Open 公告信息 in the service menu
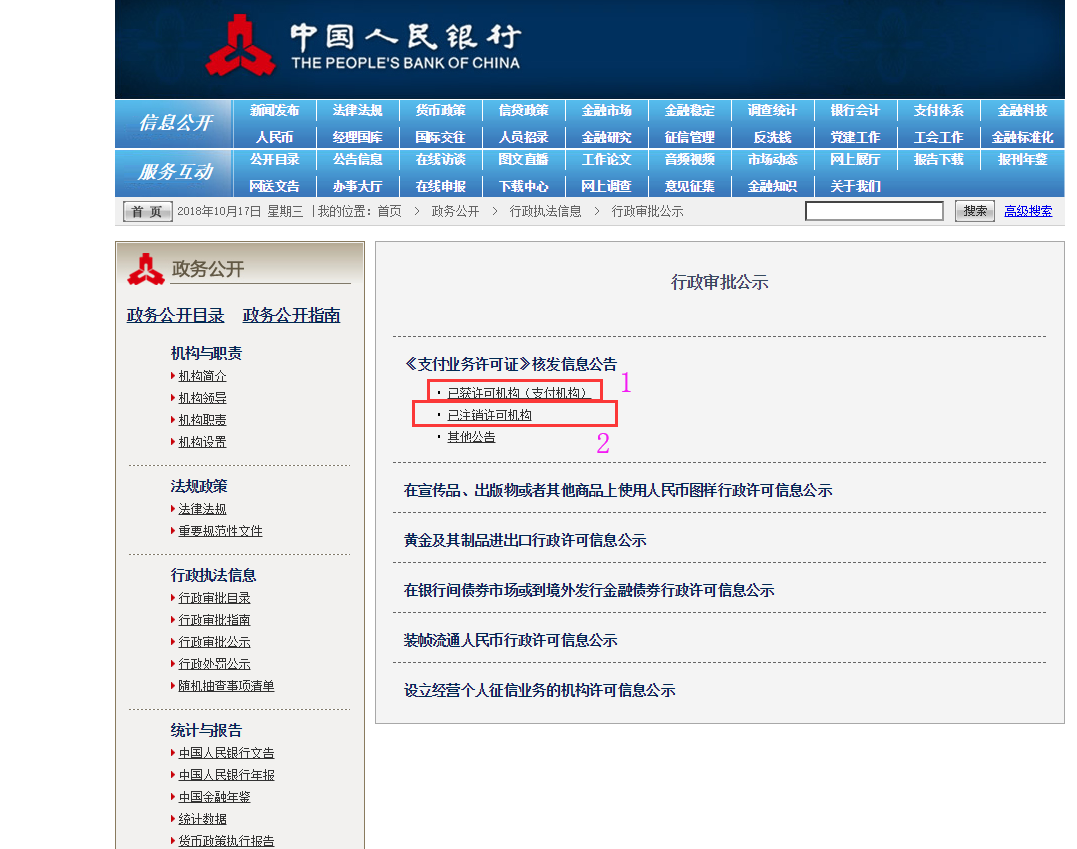The width and height of the screenshot is (1077, 849). pos(357,159)
